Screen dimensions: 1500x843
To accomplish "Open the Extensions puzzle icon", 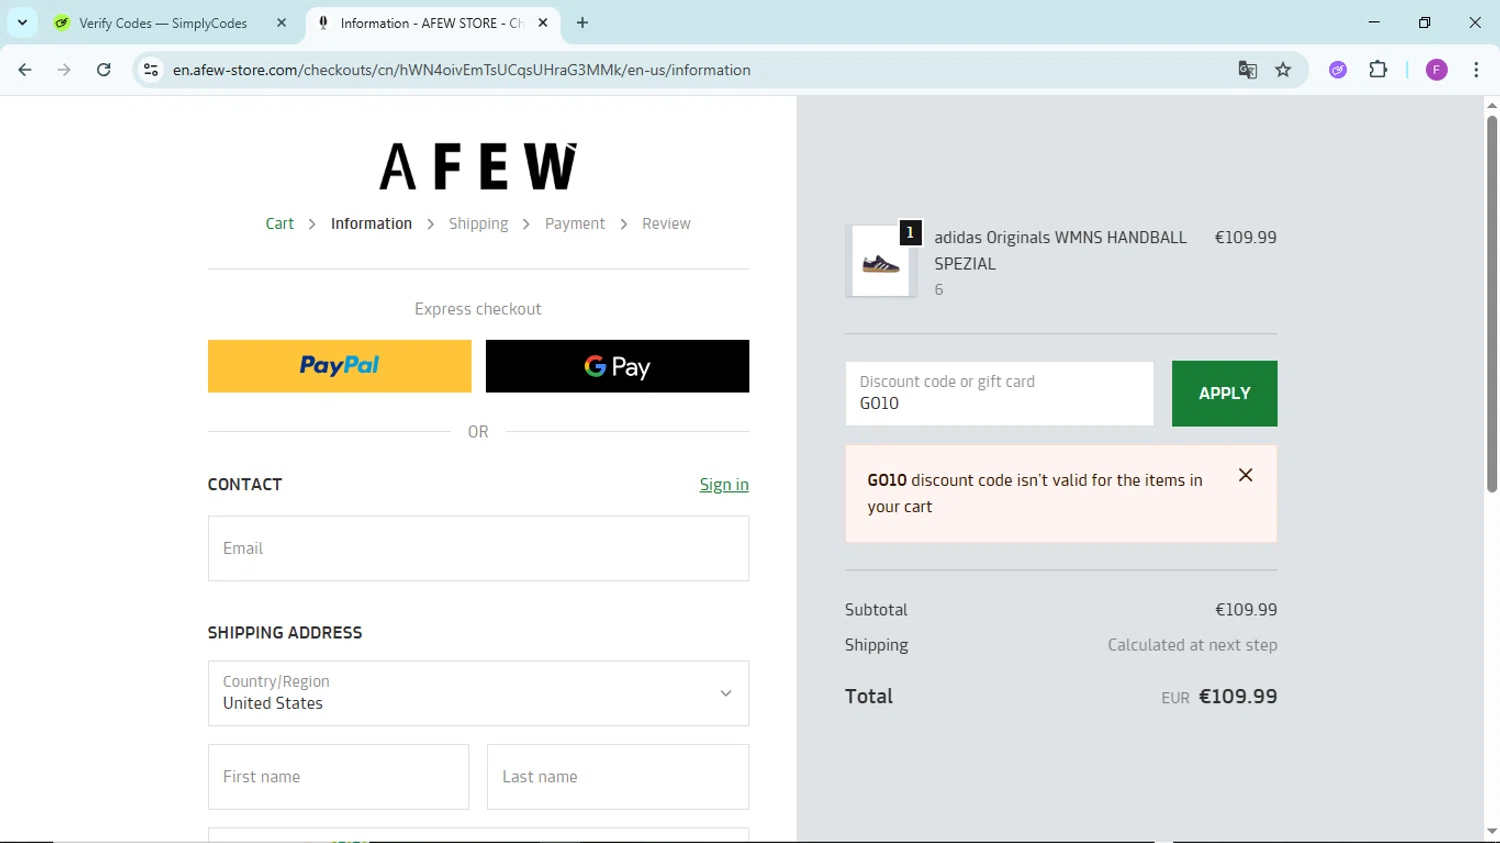I will [1378, 70].
